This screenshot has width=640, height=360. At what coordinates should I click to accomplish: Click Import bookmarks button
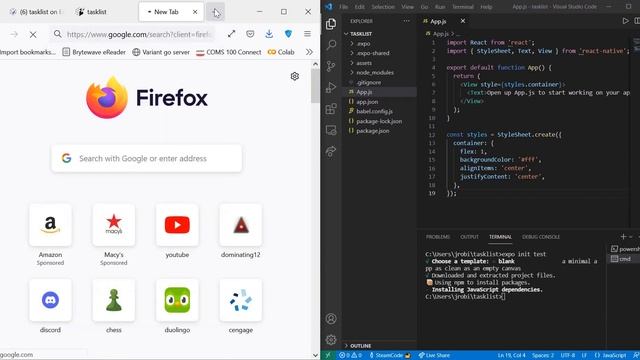tap(27, 52)
